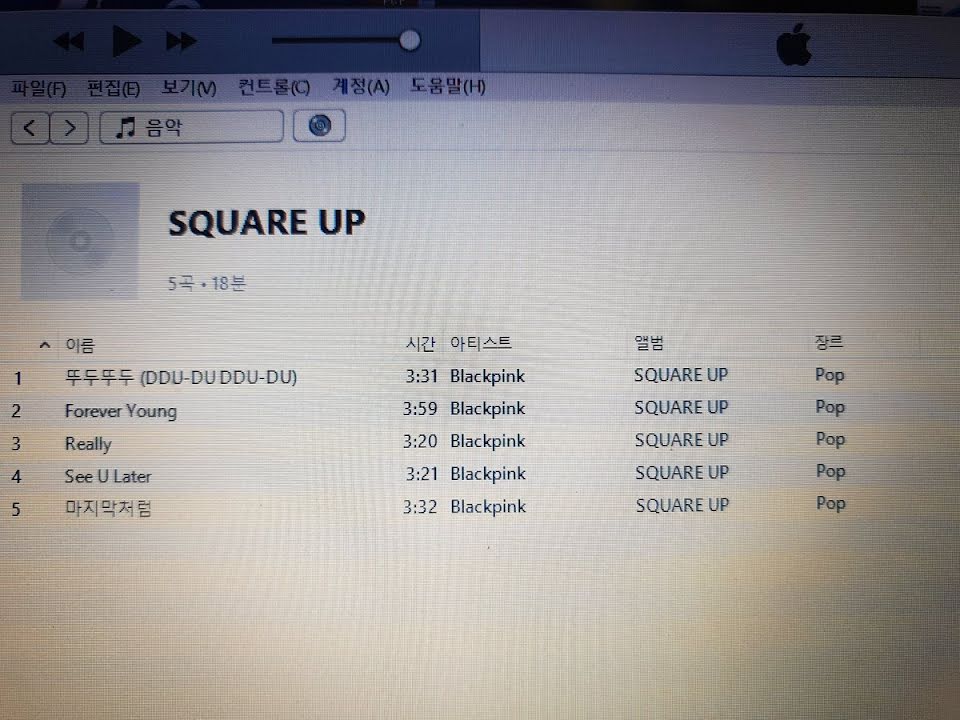The width and height of the screenshot is (960, 720).
Task: Click the SQUARE UP album title heading
Action: click(267, 222)
